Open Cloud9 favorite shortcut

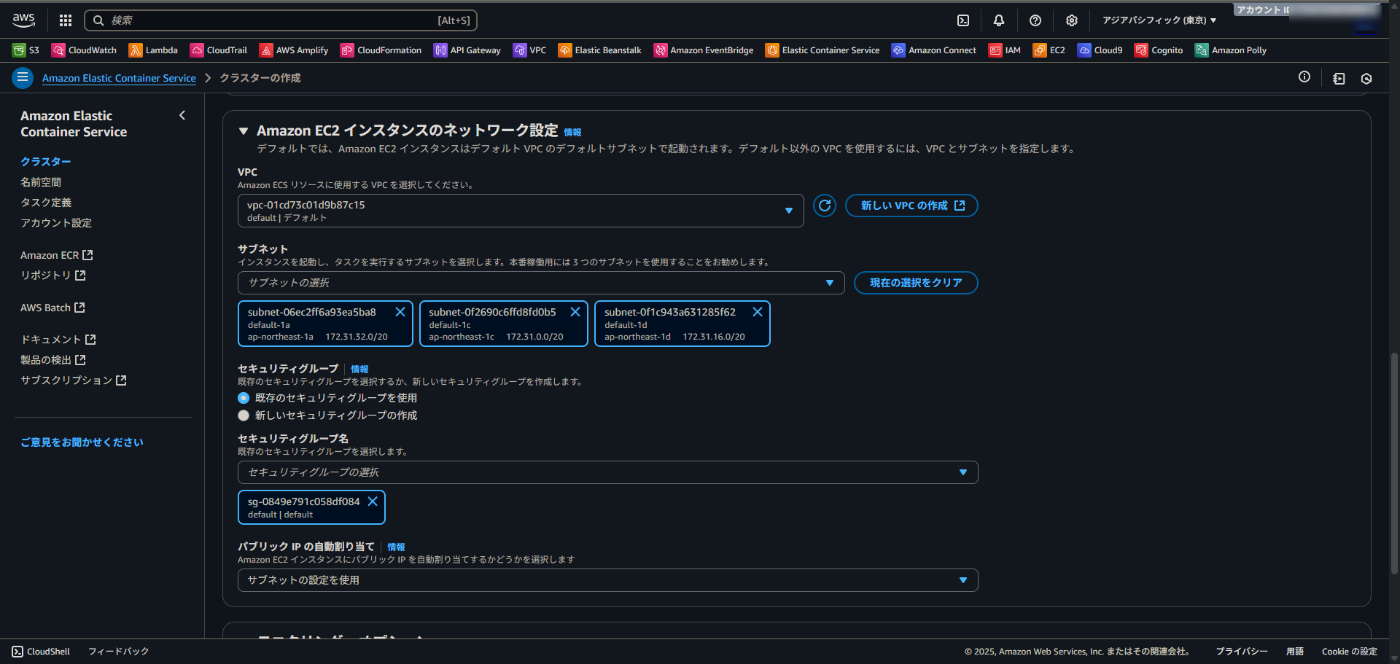(x=1100, y=50)
